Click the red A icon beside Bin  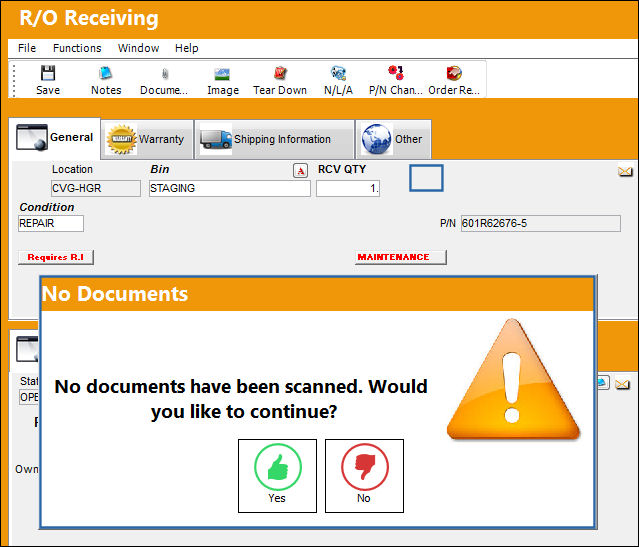coord(300,170)
